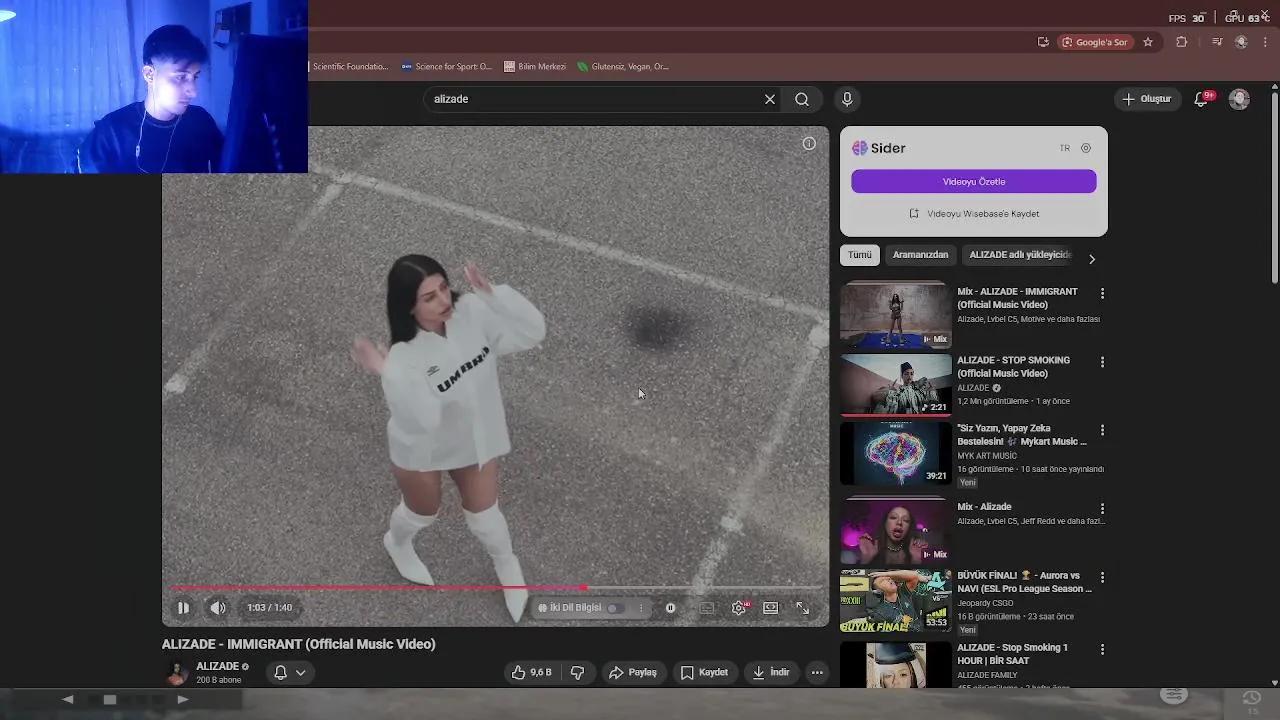Activate fullscreen on the video player
The height and width of the screenshot is (720, 1280).
(802, 607)
